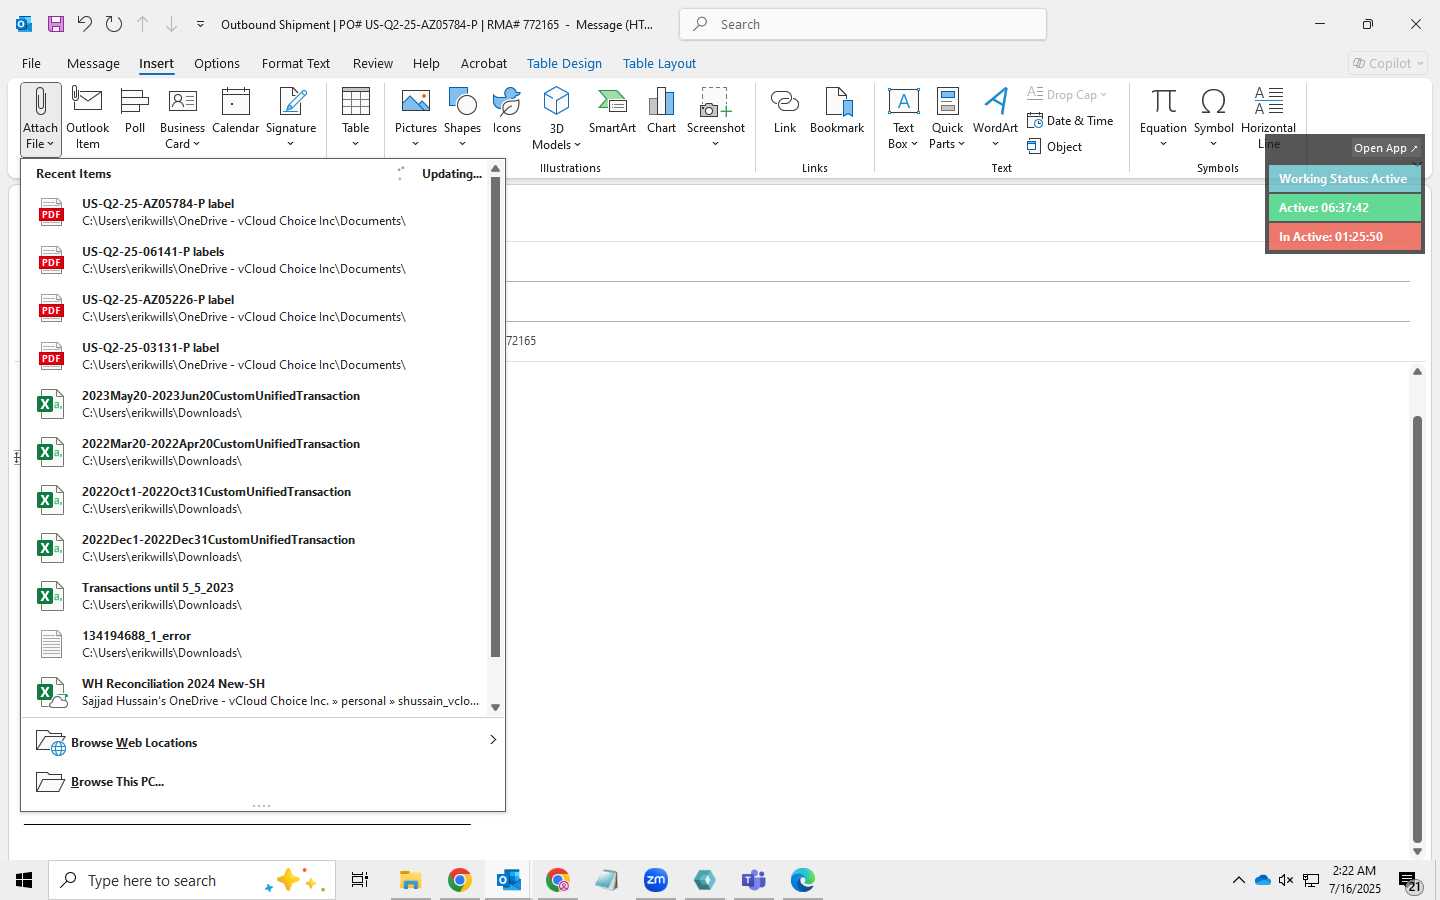Insert a Chart
The height and width of the screenshot is (900, 1440).
[x=662, y=111]
